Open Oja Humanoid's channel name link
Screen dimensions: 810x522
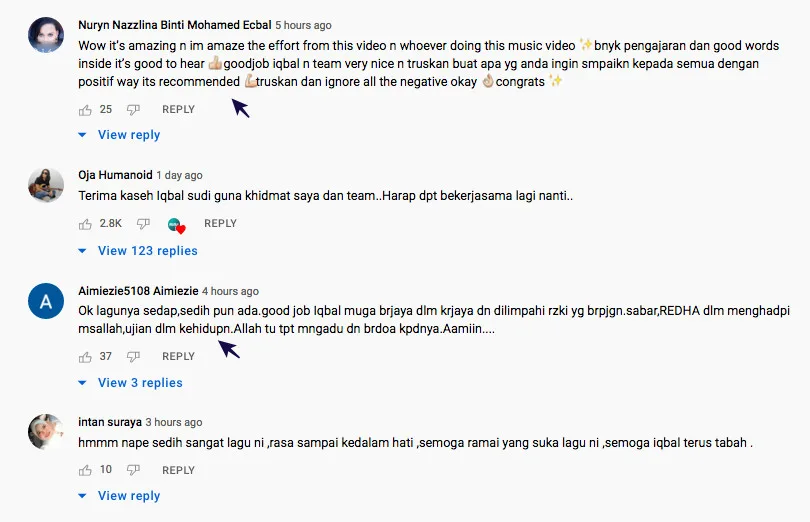click(x=115, y=175)
